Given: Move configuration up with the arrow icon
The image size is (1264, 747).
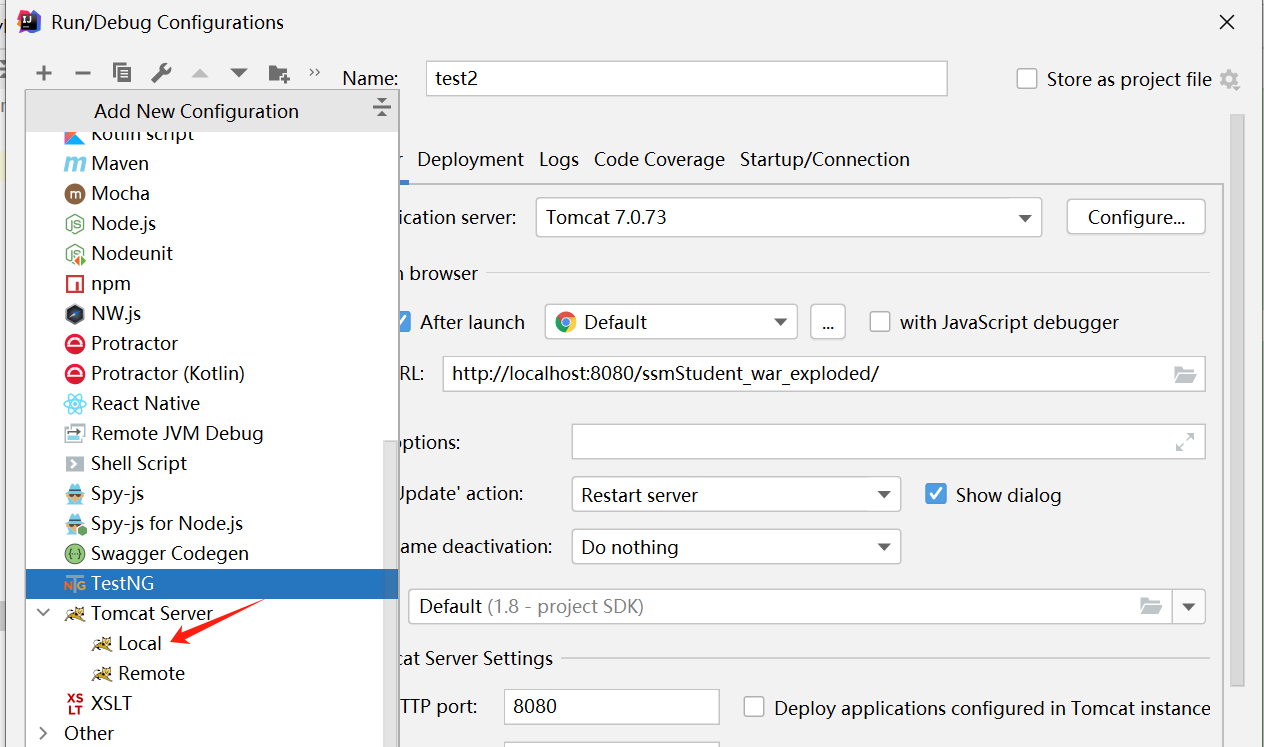Looking at the screenshot, I should 200,73.
